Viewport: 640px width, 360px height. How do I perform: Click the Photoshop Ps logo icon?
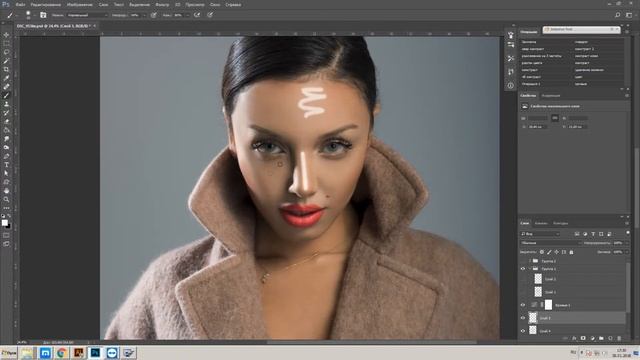6,4
